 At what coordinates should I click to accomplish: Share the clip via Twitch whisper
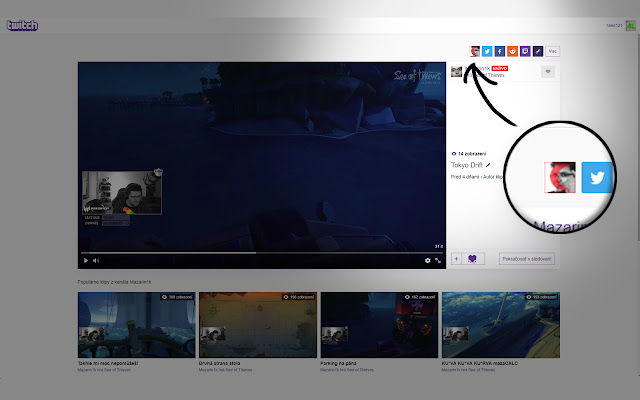(x=525, y=51)
